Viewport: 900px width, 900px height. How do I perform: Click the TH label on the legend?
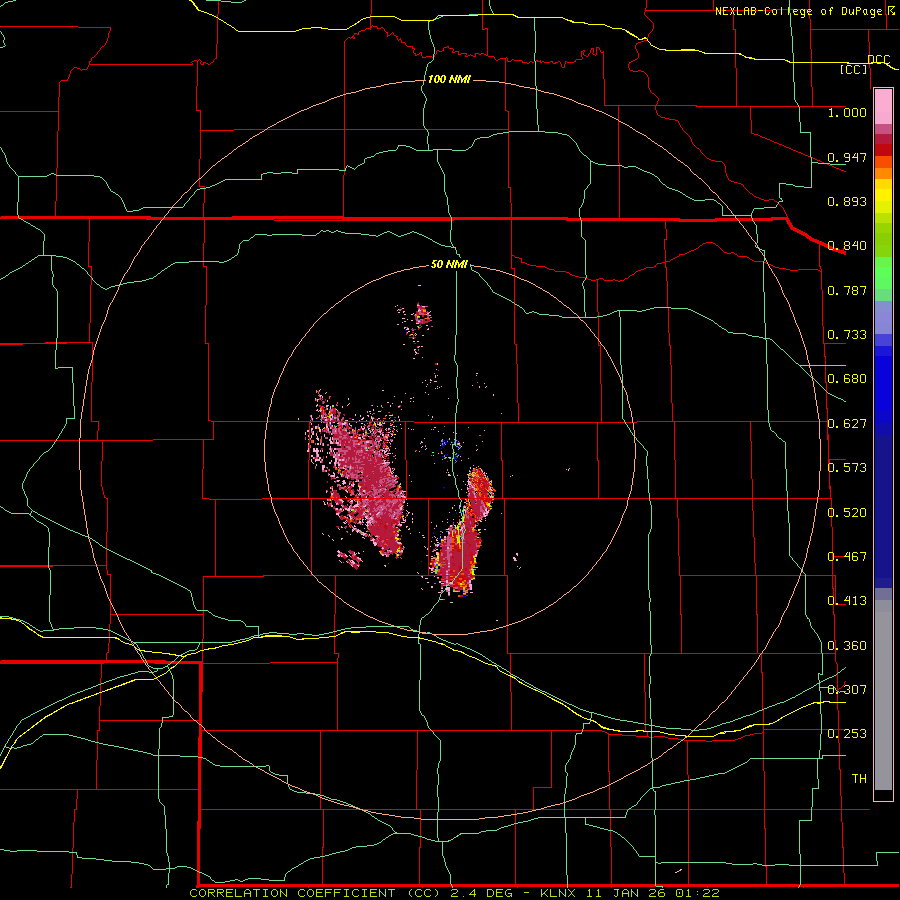click(x=859, y=779)
